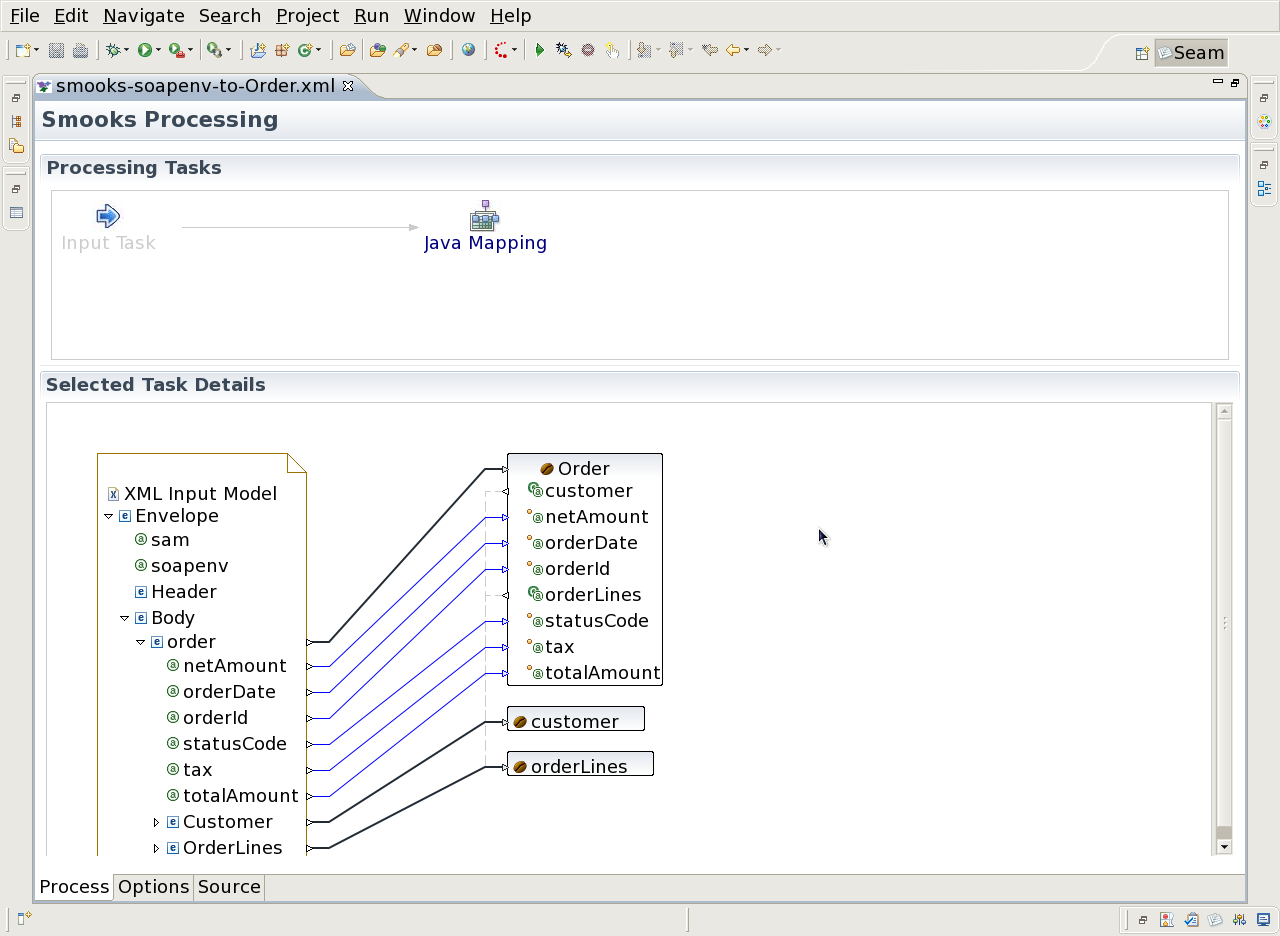The height and width of the screenshot is (936, 1280).
Task: Open the Debug dropdown arrow
Action: click(x=126, y=50)
